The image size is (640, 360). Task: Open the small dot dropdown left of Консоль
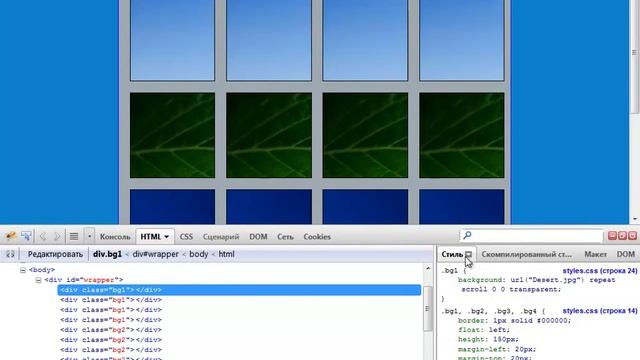coord(89,236)
